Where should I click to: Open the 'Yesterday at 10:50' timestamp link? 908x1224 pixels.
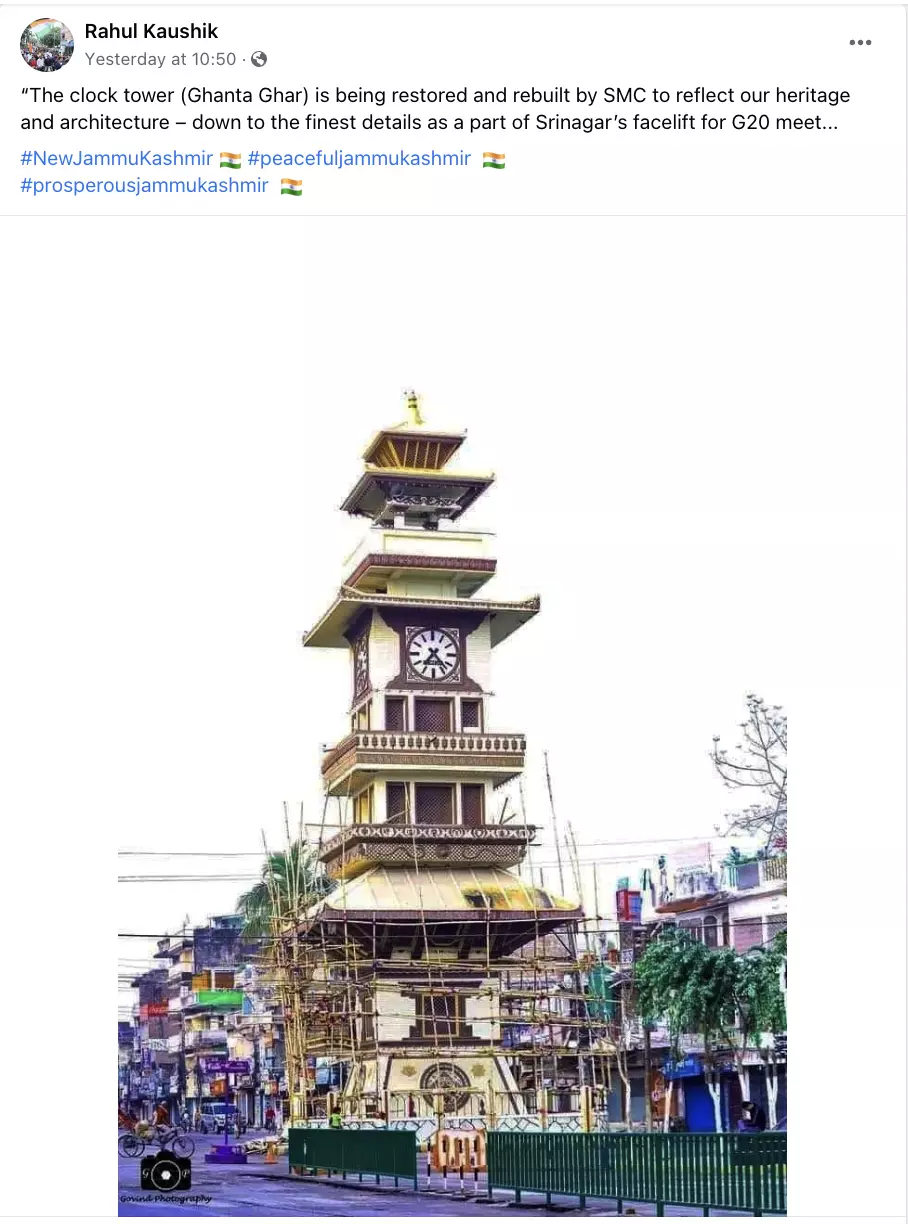(x=161, y=59)
